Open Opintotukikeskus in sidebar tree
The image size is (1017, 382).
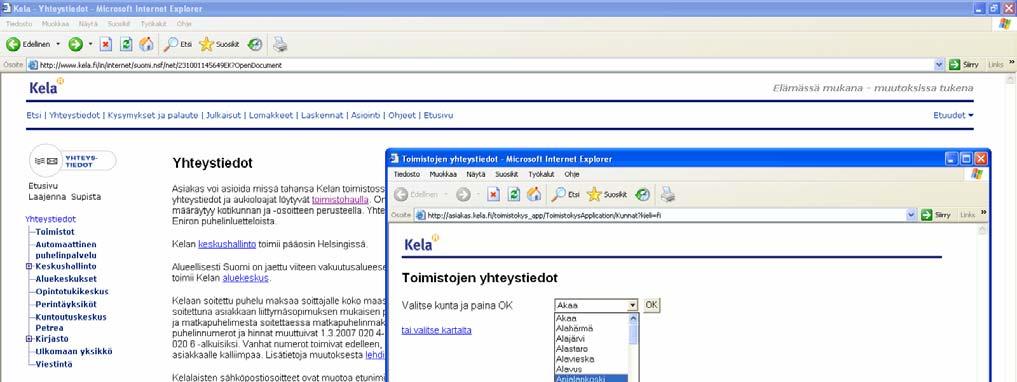(72, 292)
